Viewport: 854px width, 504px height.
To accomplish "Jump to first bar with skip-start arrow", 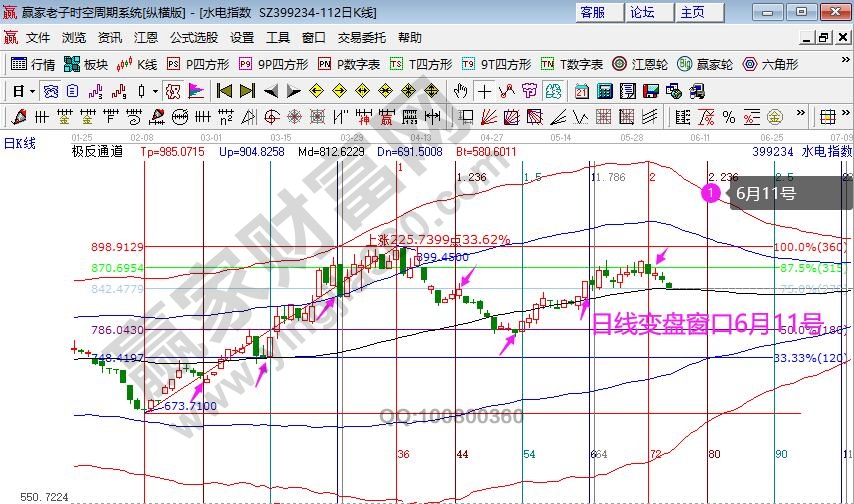I will point(222,91).
